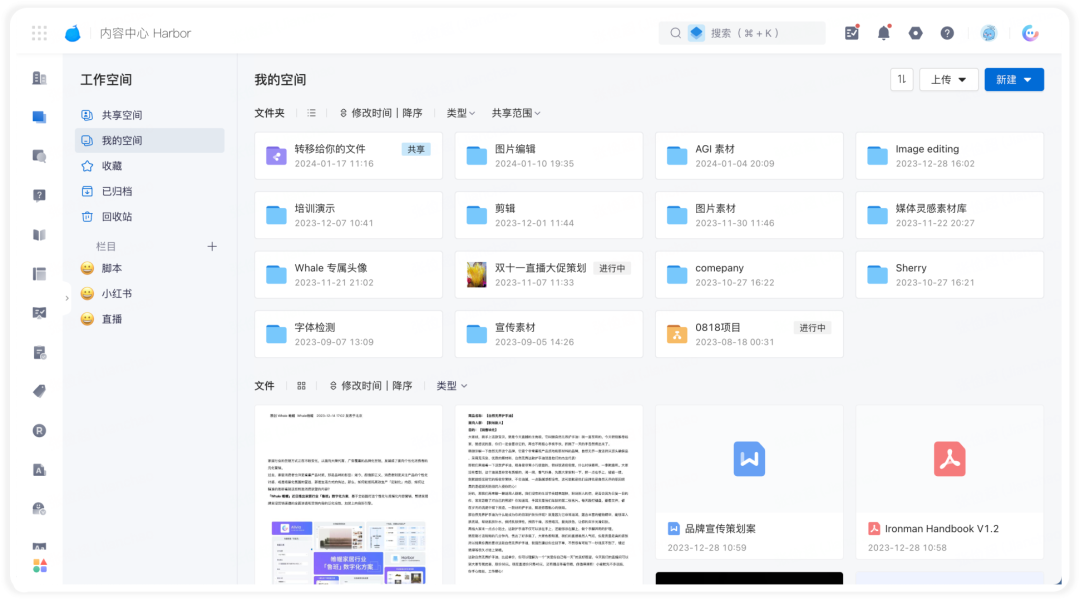The height and width of the screenshot is (600, 1080).
Task: Add a new 栏目 with plus icon
Action: point(212,246)
